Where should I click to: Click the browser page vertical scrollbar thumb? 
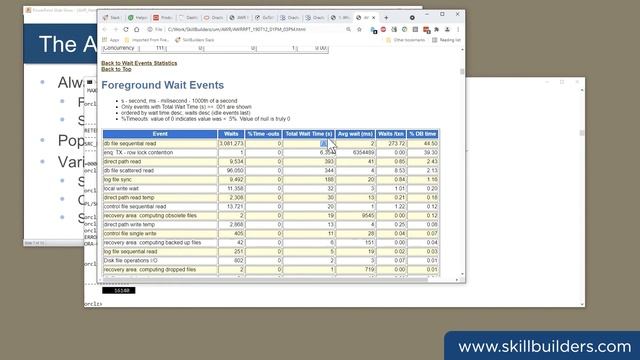[462, 72]
